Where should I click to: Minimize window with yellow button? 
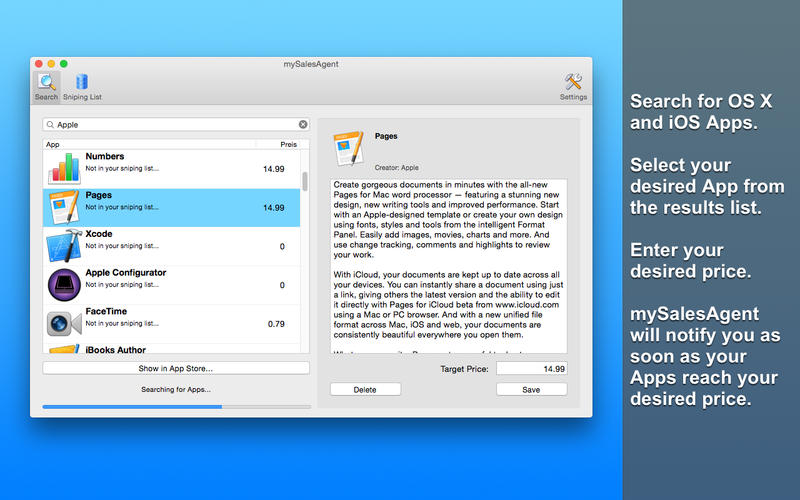coord(51,64)
